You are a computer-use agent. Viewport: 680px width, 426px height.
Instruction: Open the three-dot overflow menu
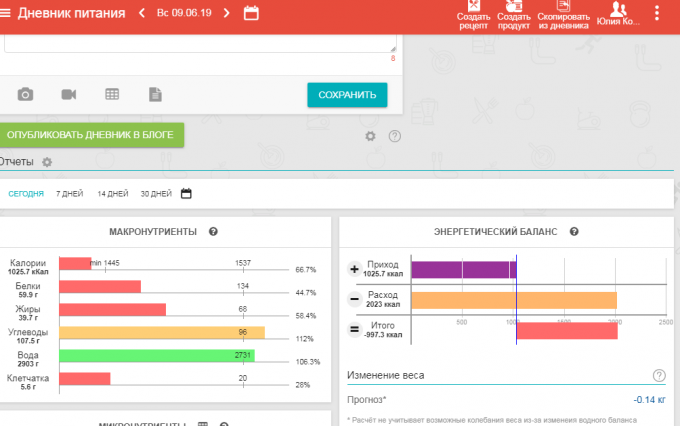(657, 14)
